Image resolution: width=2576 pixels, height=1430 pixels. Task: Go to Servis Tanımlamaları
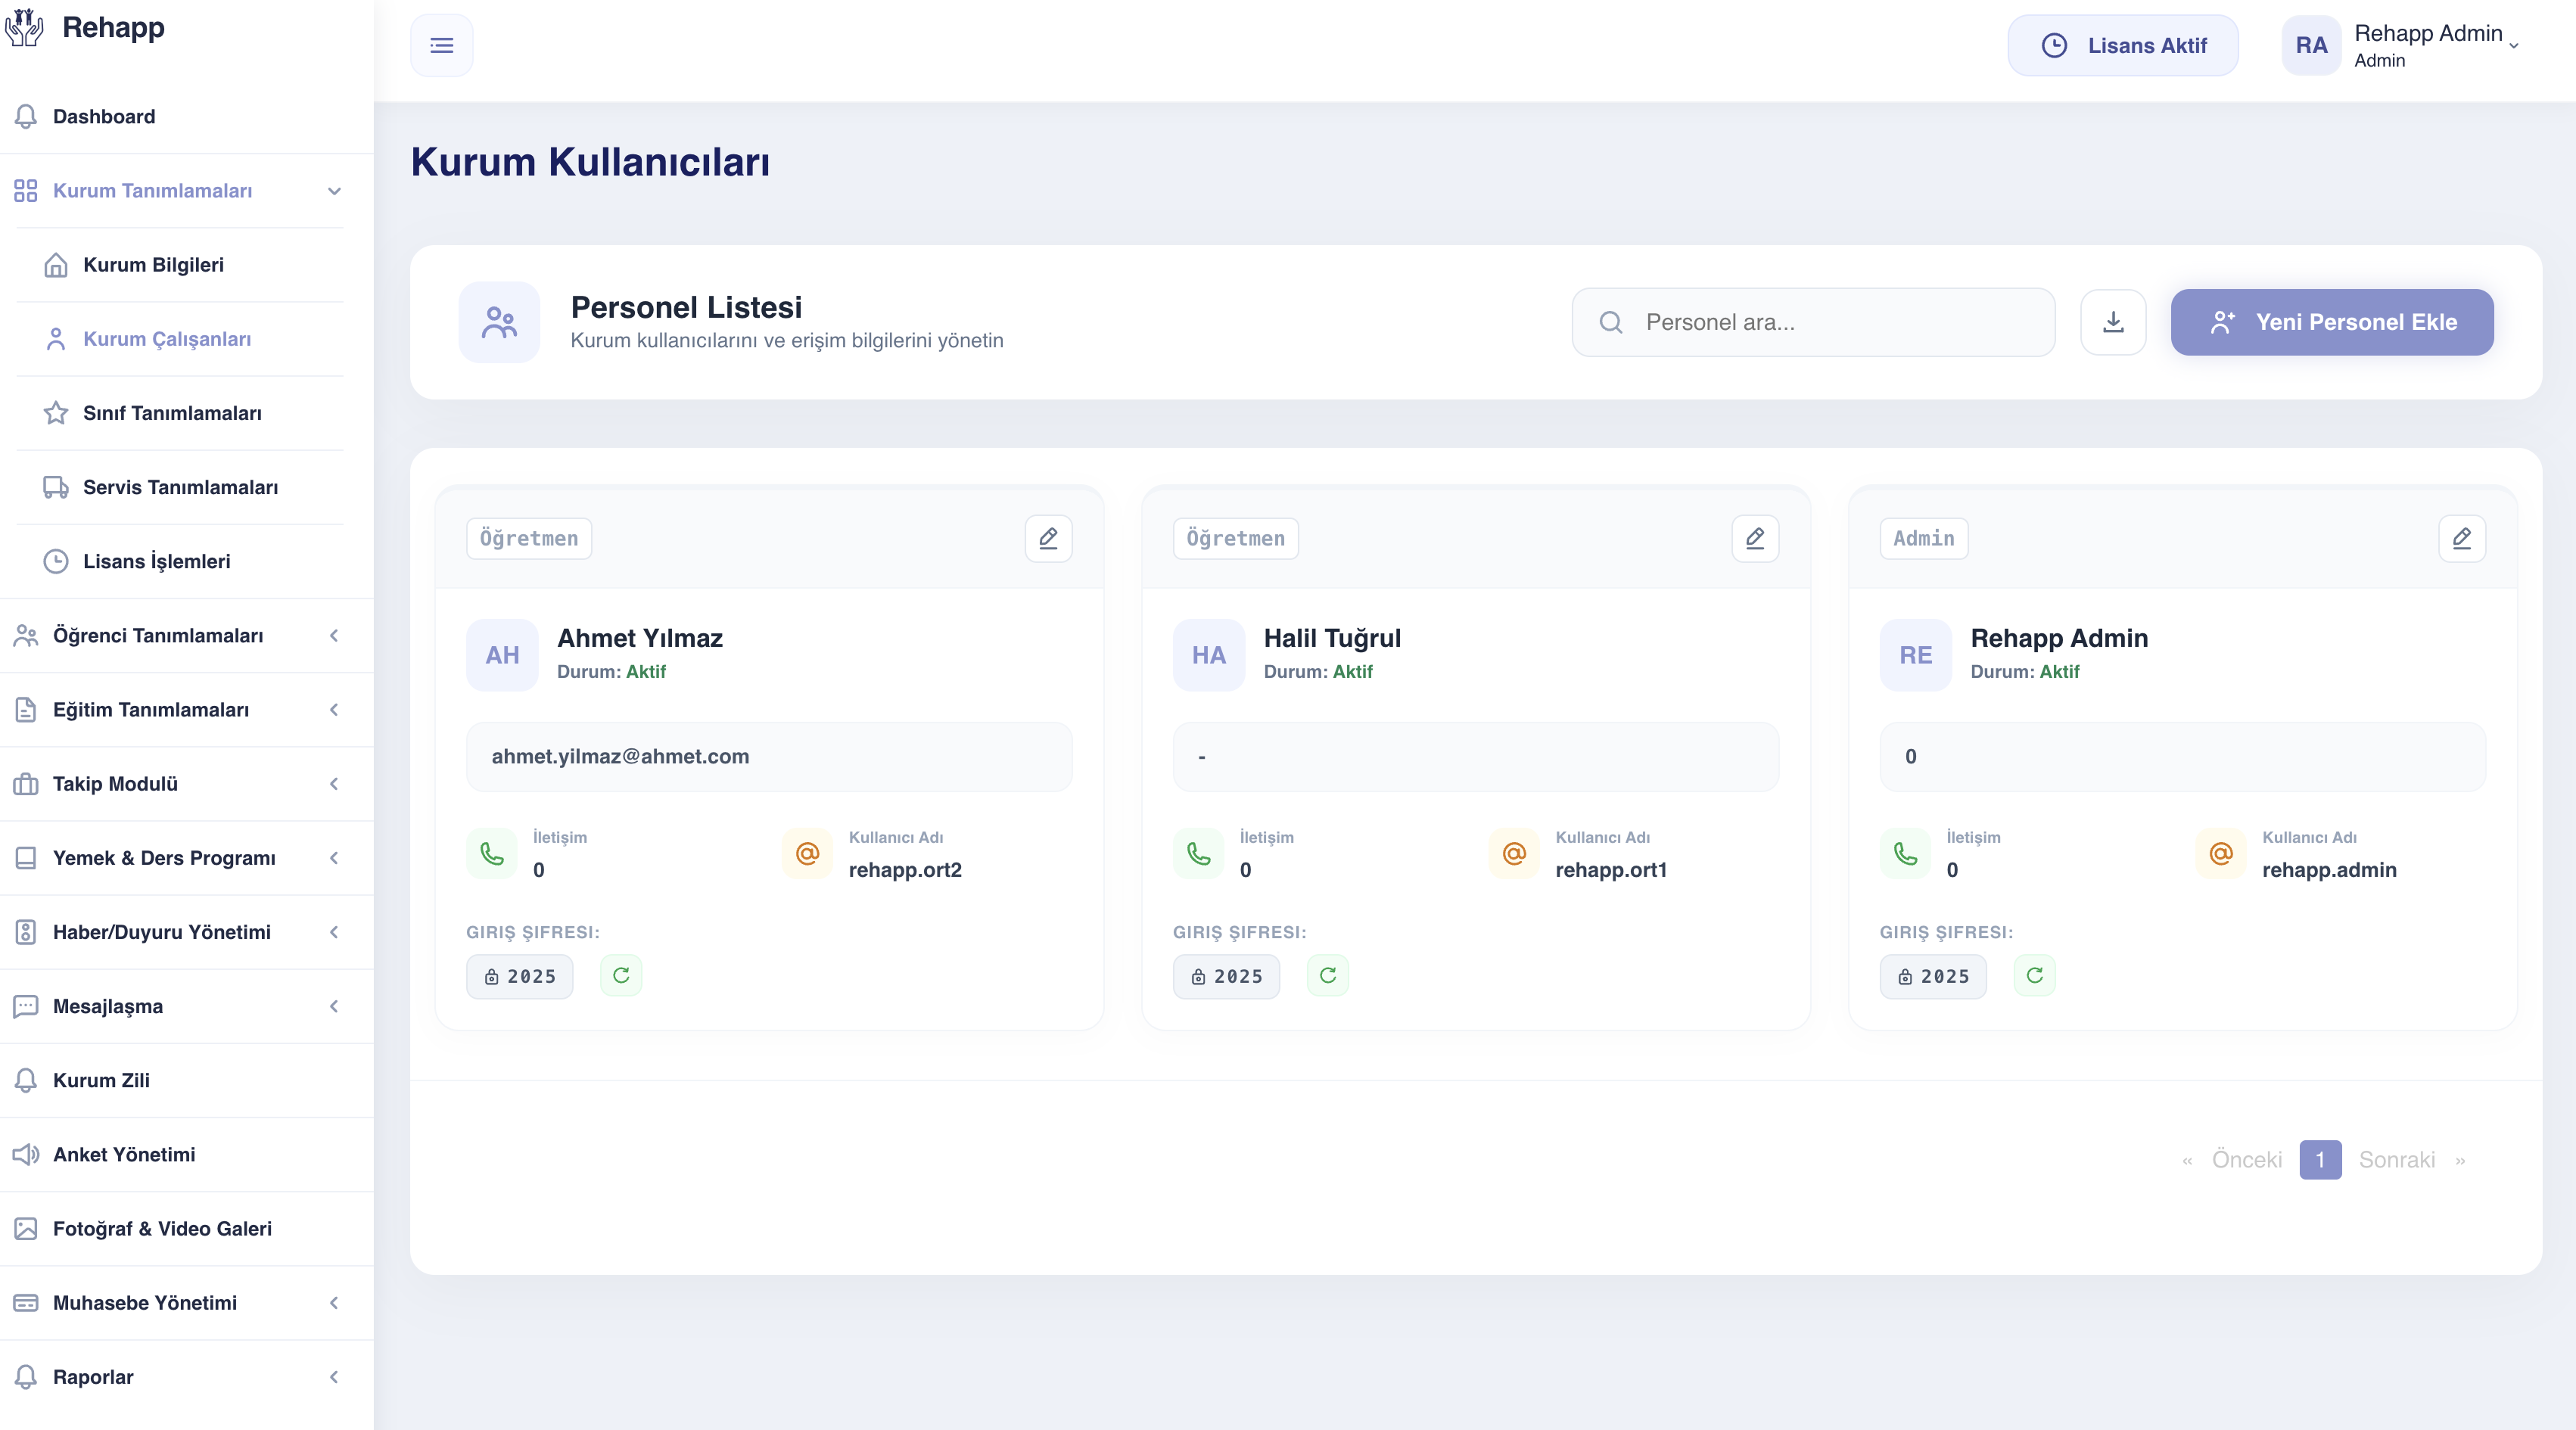pyautogui.click(x=180, y=487)
